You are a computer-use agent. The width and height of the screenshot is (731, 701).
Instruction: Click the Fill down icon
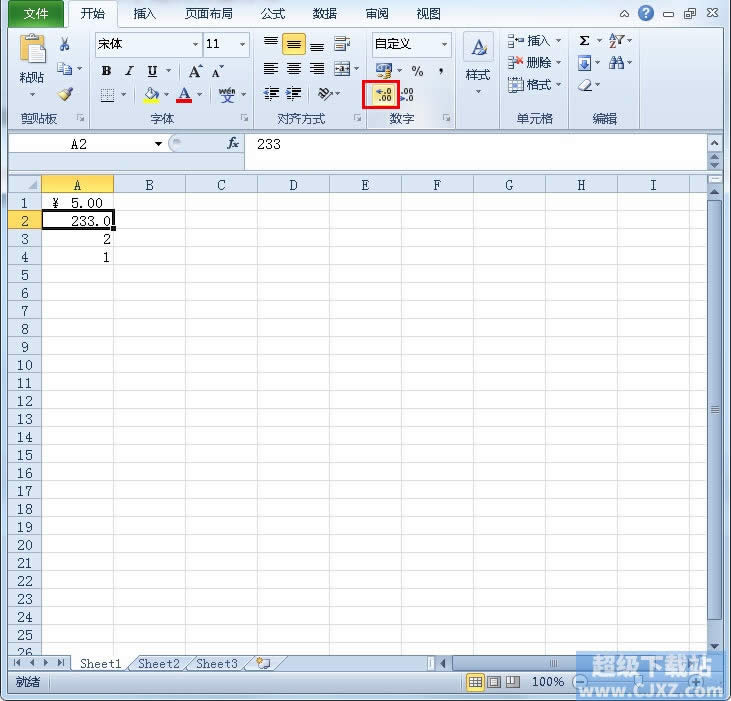[x=584, y=62]
